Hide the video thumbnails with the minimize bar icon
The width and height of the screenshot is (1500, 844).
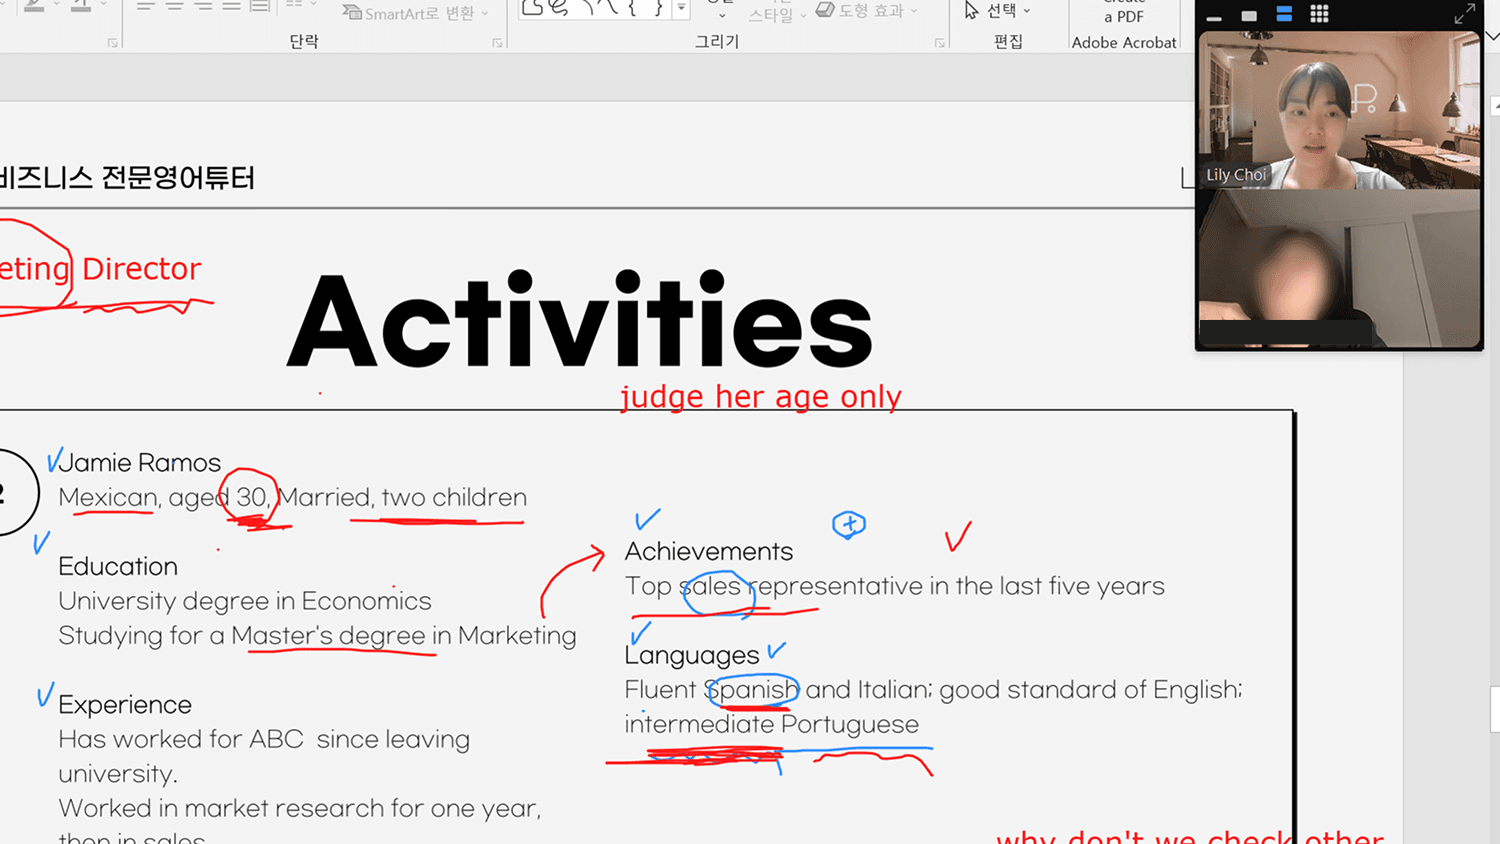pos(1214,17)
